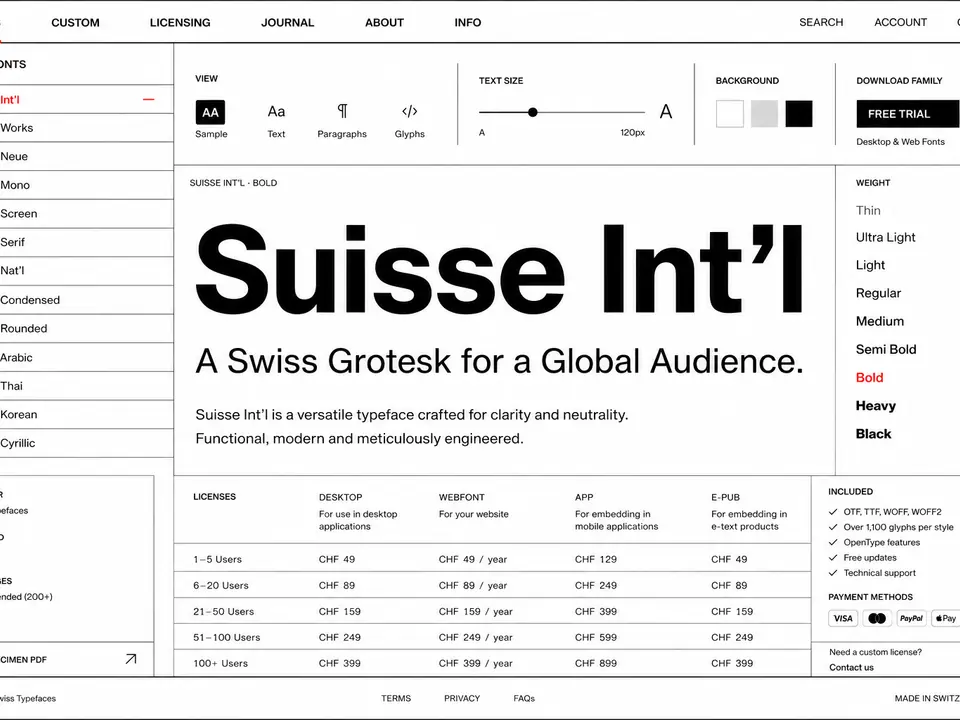Image resolution: width=960 pixels, height=720 pixels.
Task: Select the 6–20 Users license row
Action: (492, 585)
